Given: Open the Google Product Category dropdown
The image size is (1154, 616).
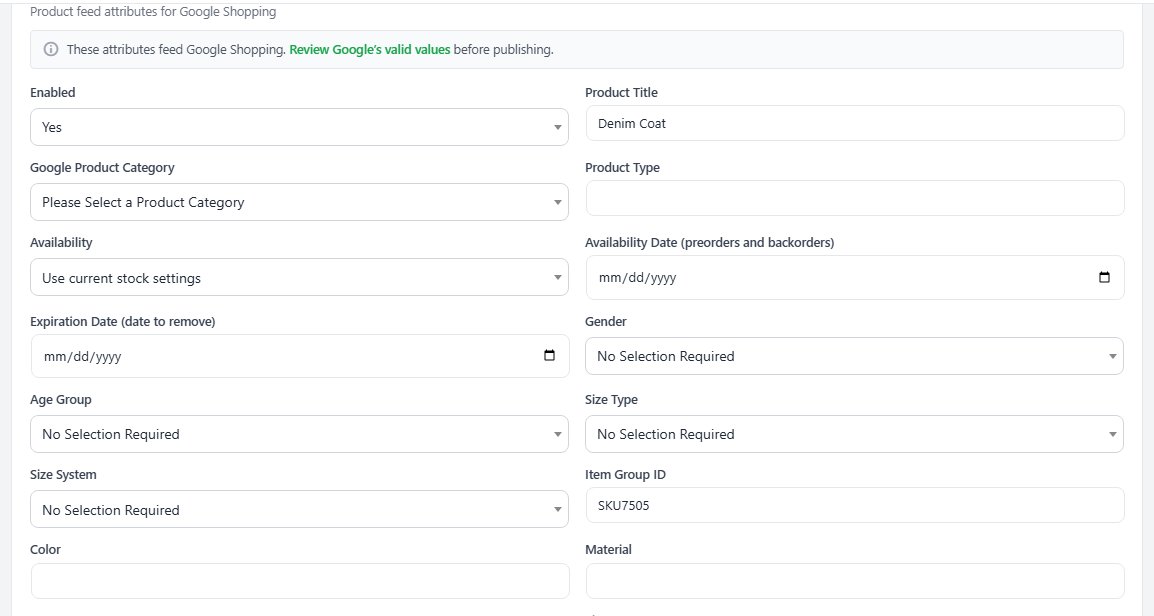Looking at the screenshot, I should click(x=299, y=202).
